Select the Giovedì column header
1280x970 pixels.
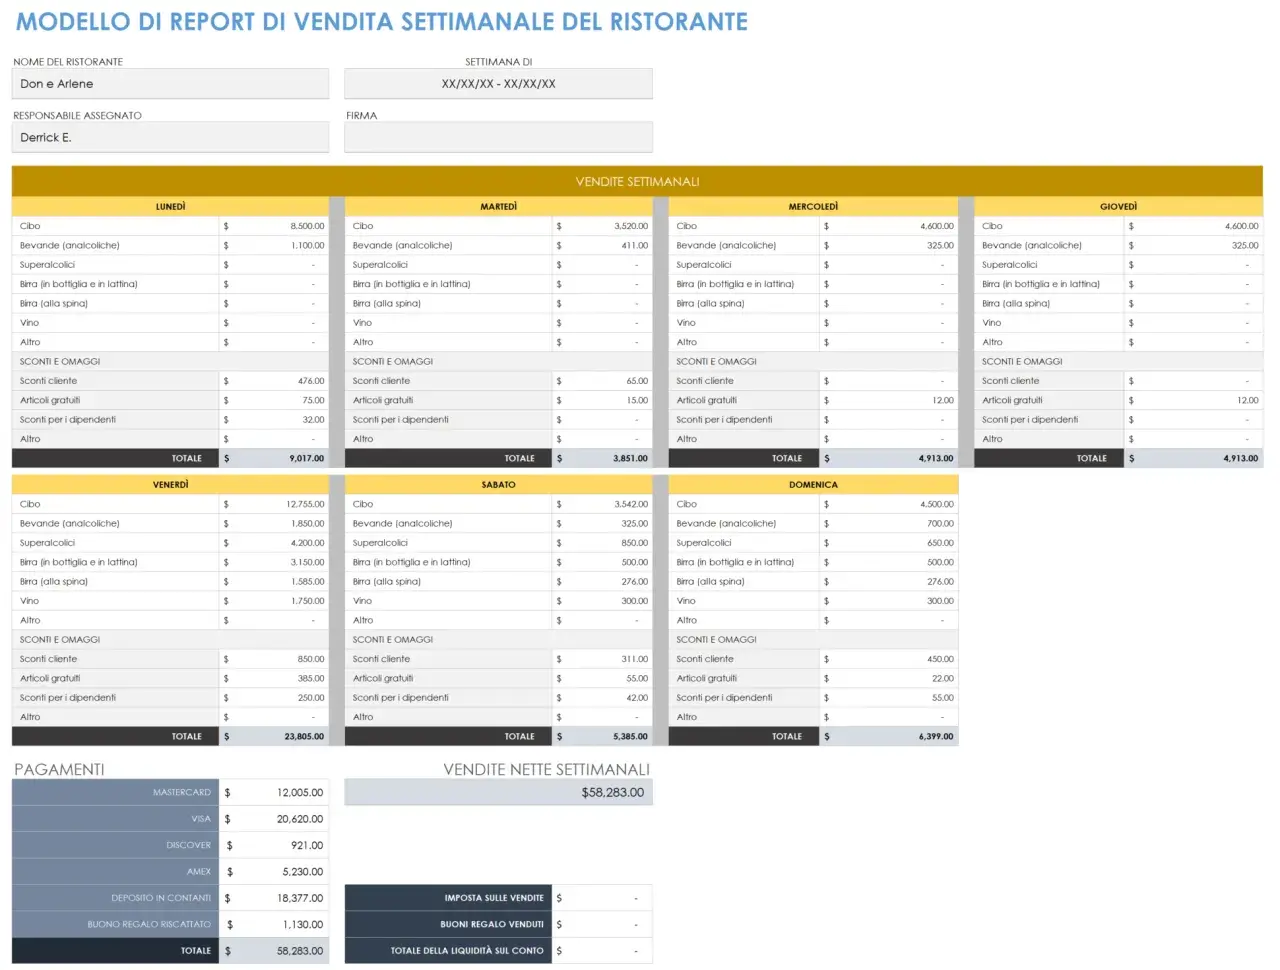pyautogui.click(x=1118, y=207)
